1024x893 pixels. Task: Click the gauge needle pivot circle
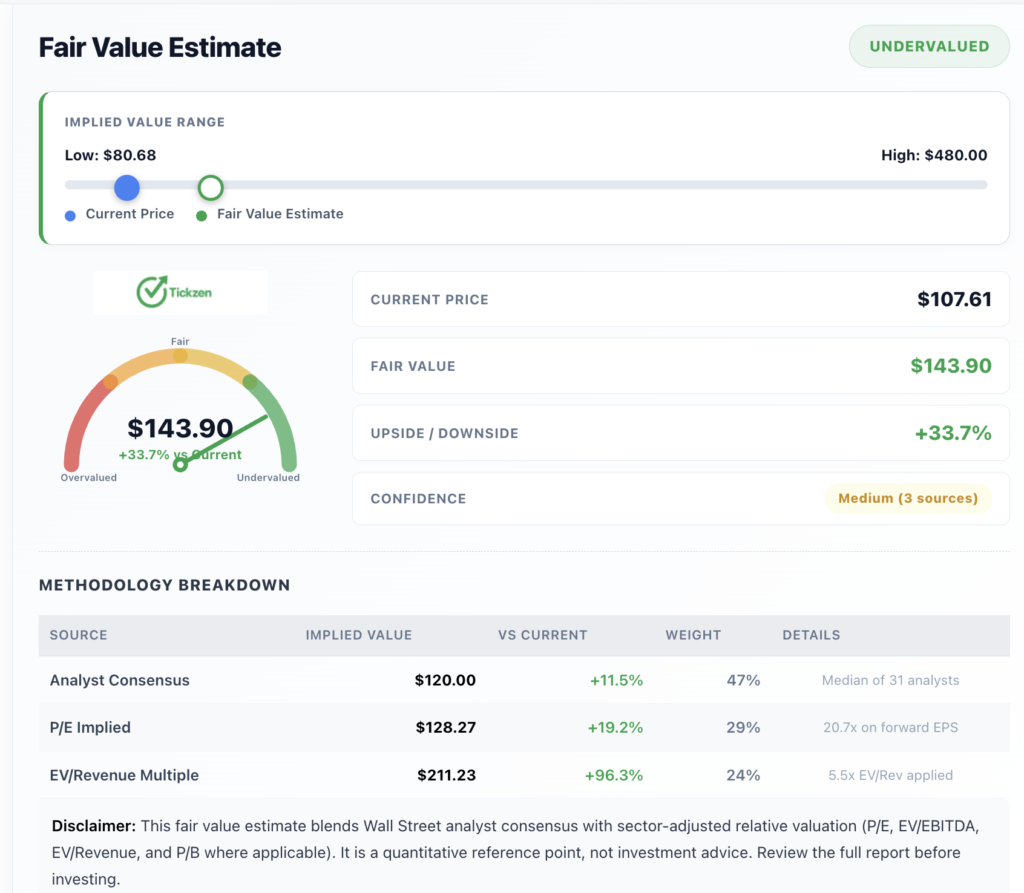180,465
